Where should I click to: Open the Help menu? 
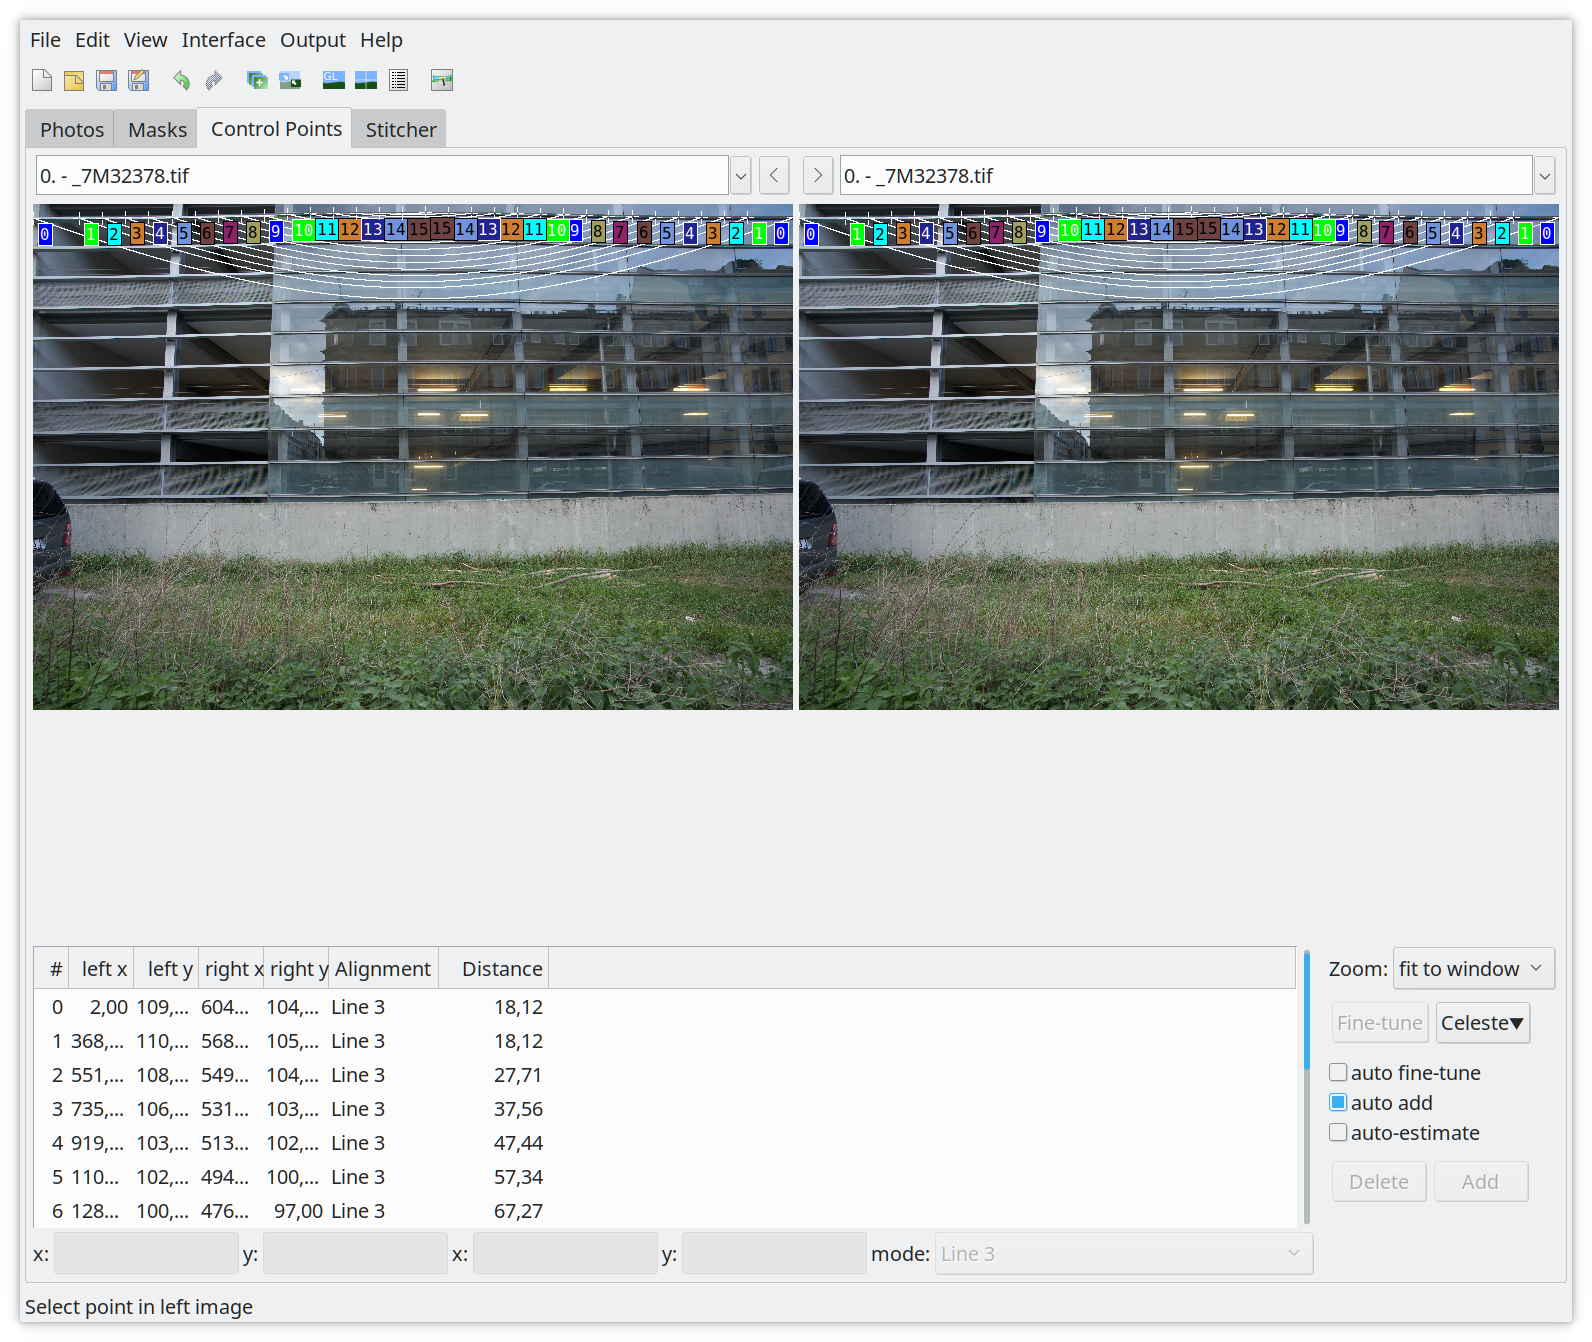[x=381, y=40]
